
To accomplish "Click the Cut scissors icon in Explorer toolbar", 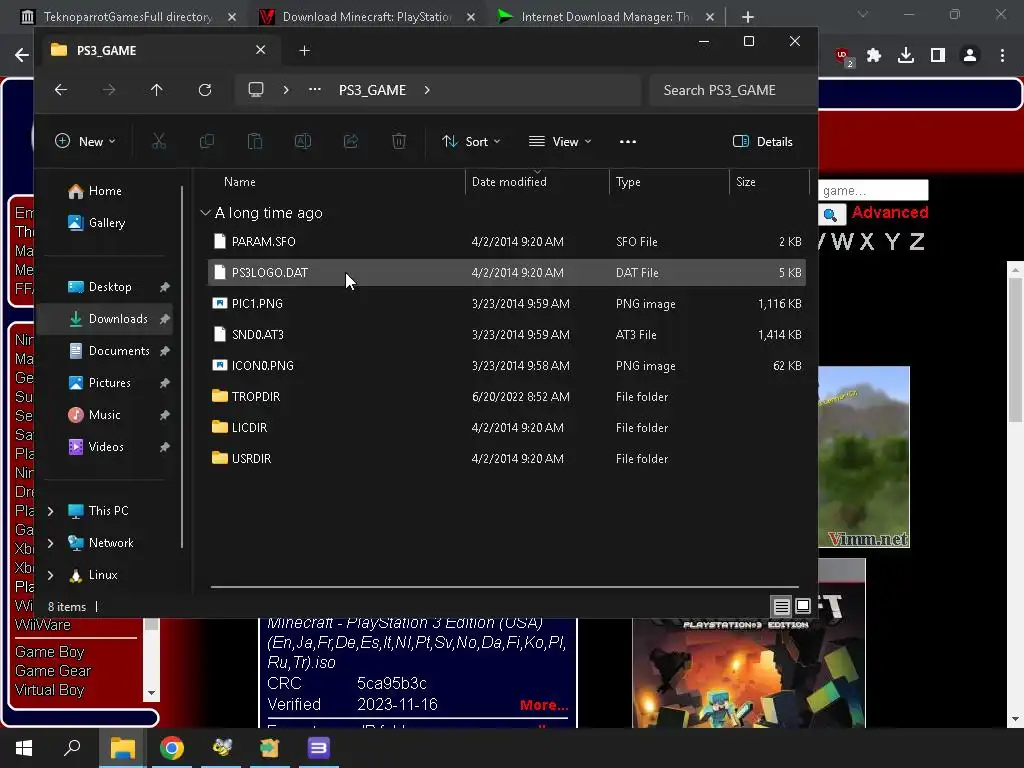I will point(159,141).
